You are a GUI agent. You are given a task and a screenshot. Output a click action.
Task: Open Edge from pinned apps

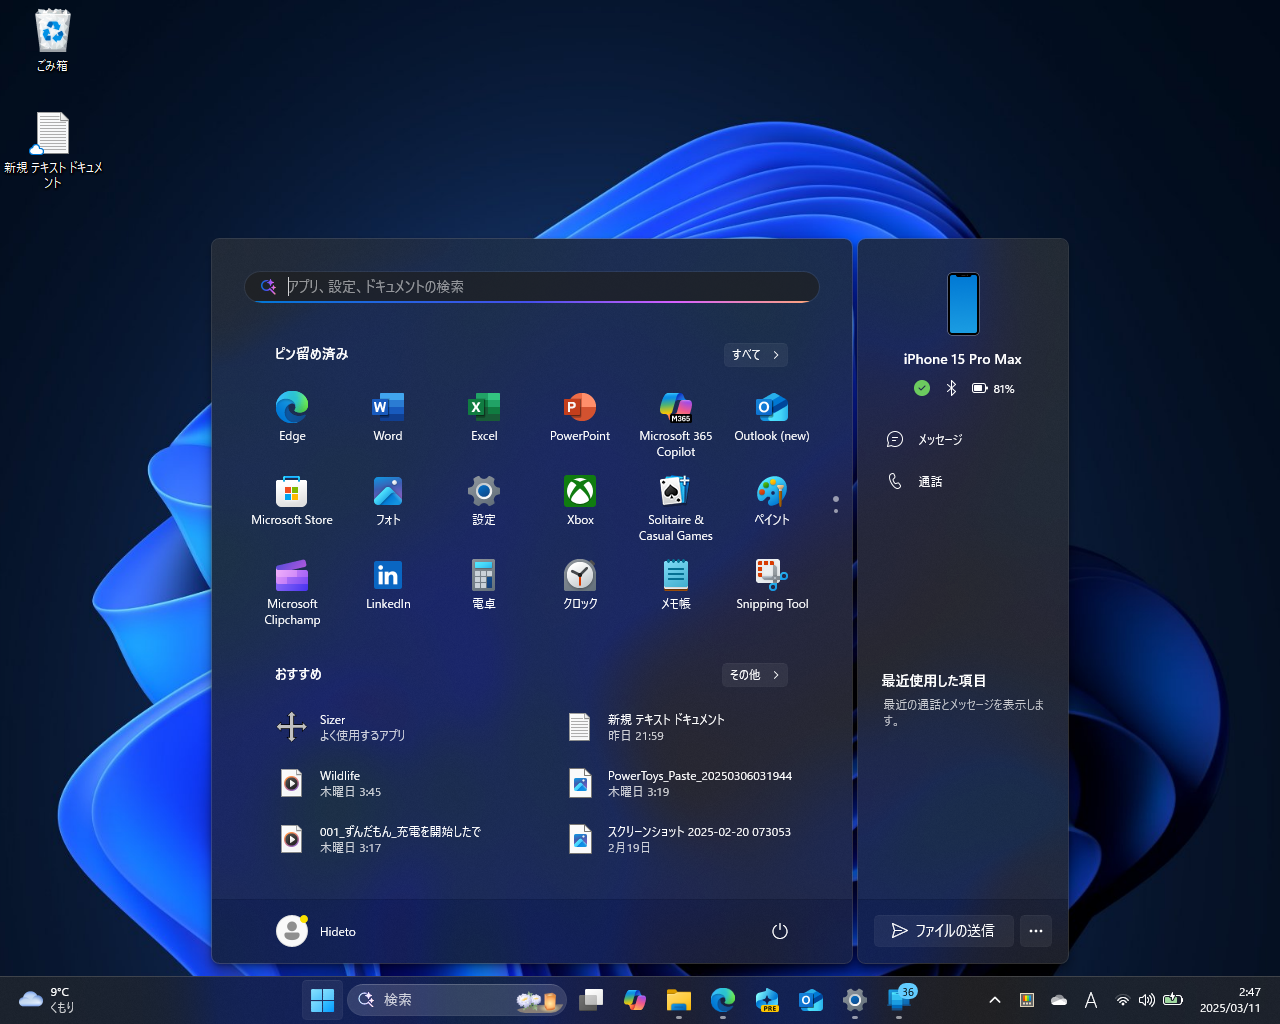coord(292,416)
